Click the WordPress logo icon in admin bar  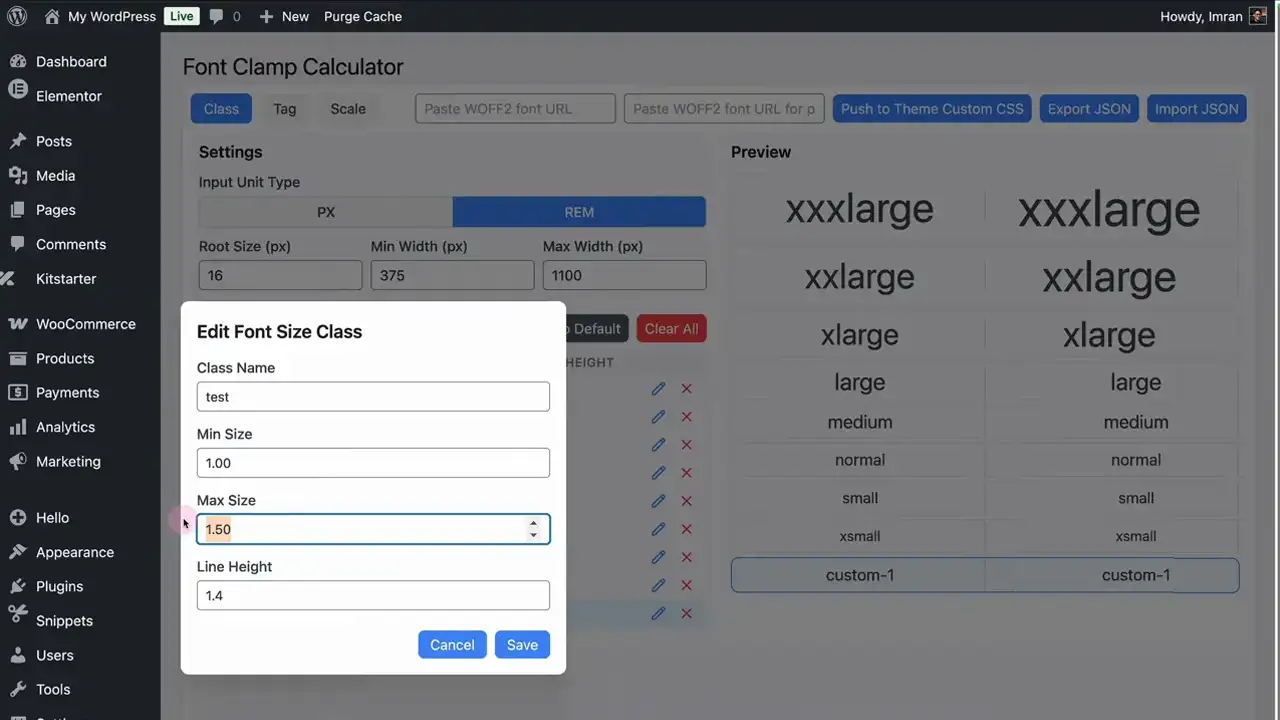pos(17,17)
